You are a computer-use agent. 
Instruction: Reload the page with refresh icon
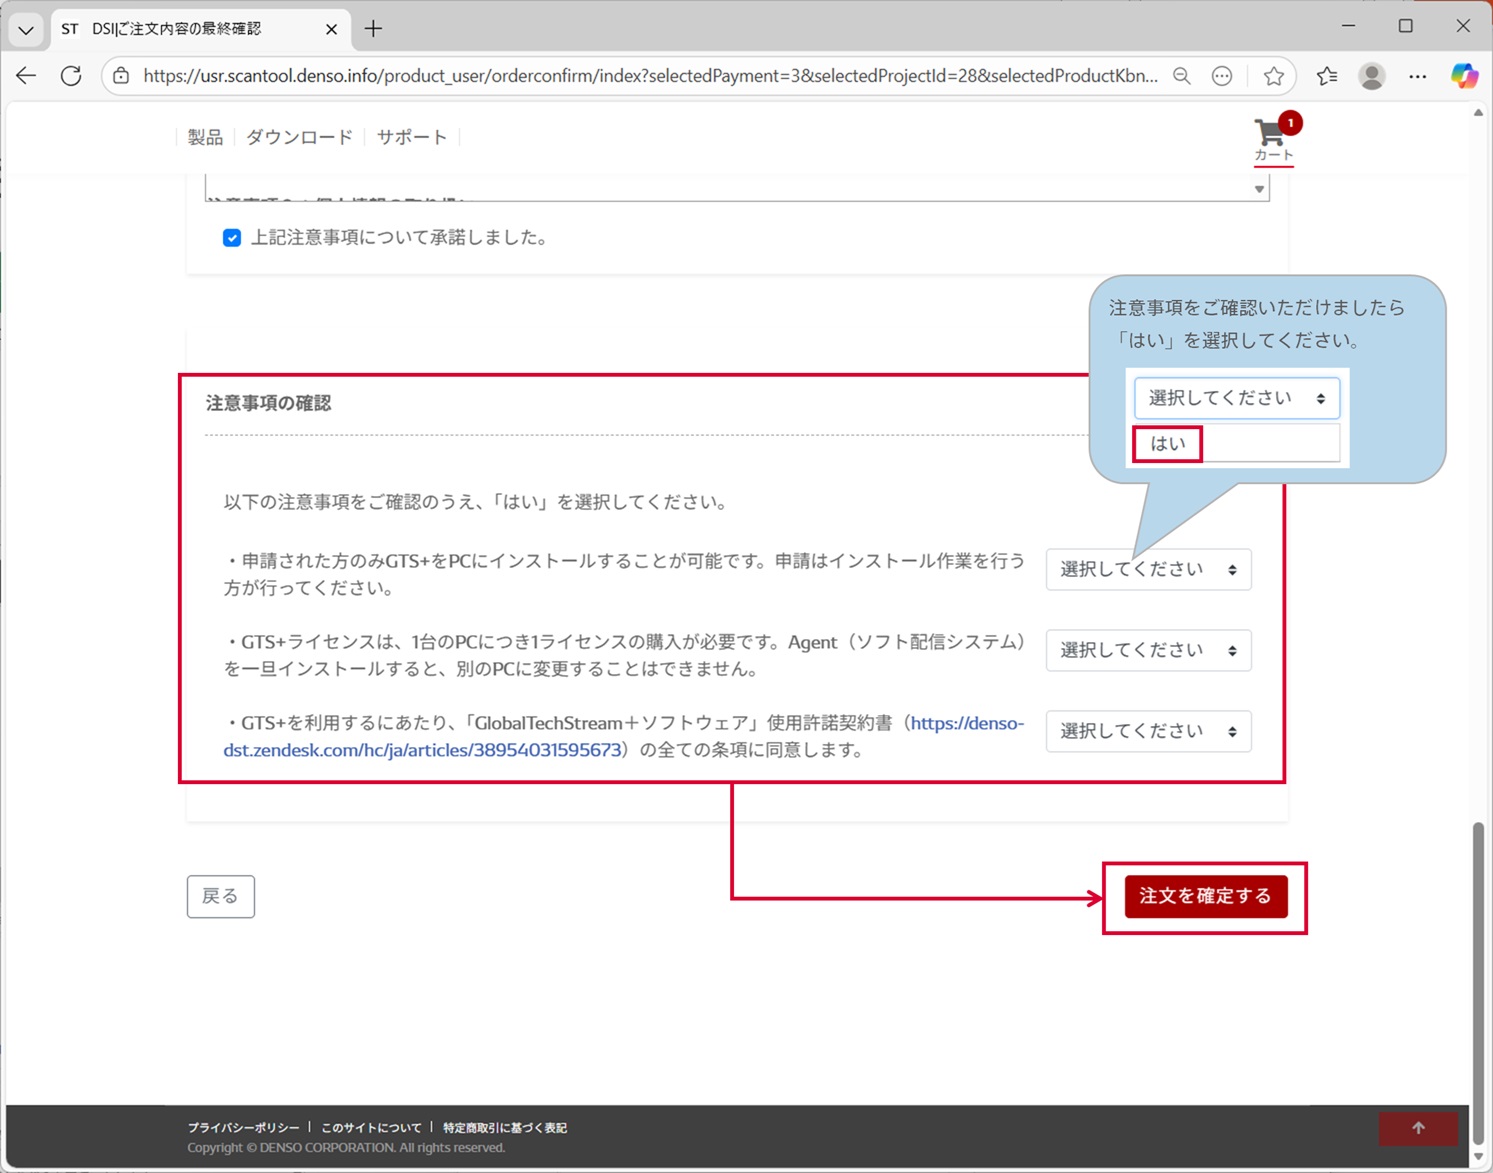71,76
